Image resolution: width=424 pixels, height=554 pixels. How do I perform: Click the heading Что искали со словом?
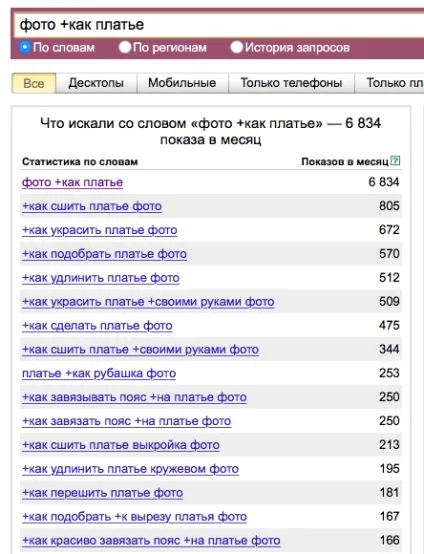coord(211,131)
